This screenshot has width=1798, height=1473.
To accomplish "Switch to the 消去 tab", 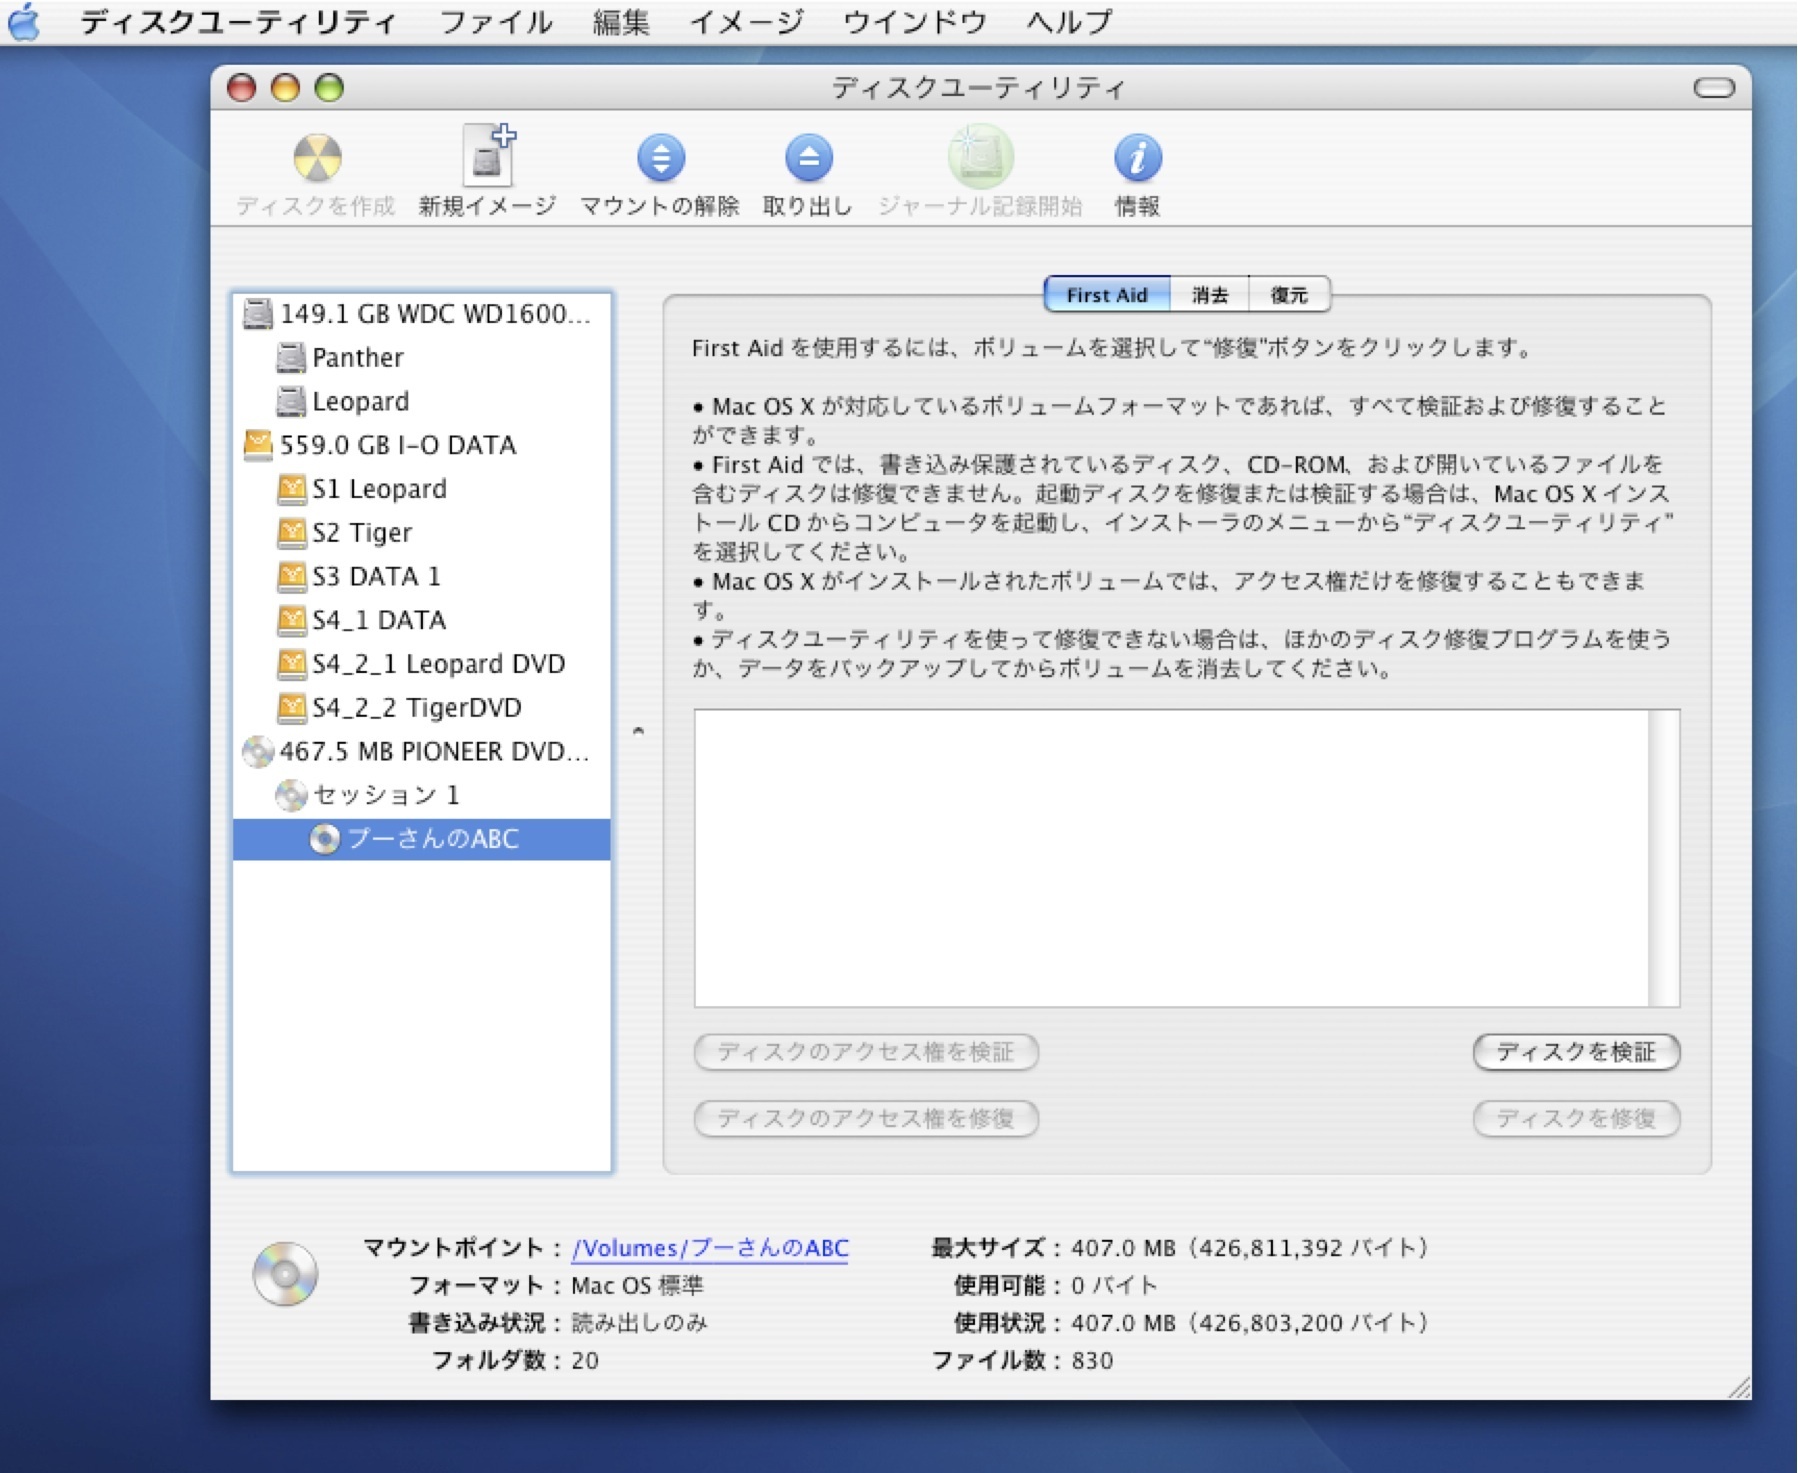I will 1210,294.
